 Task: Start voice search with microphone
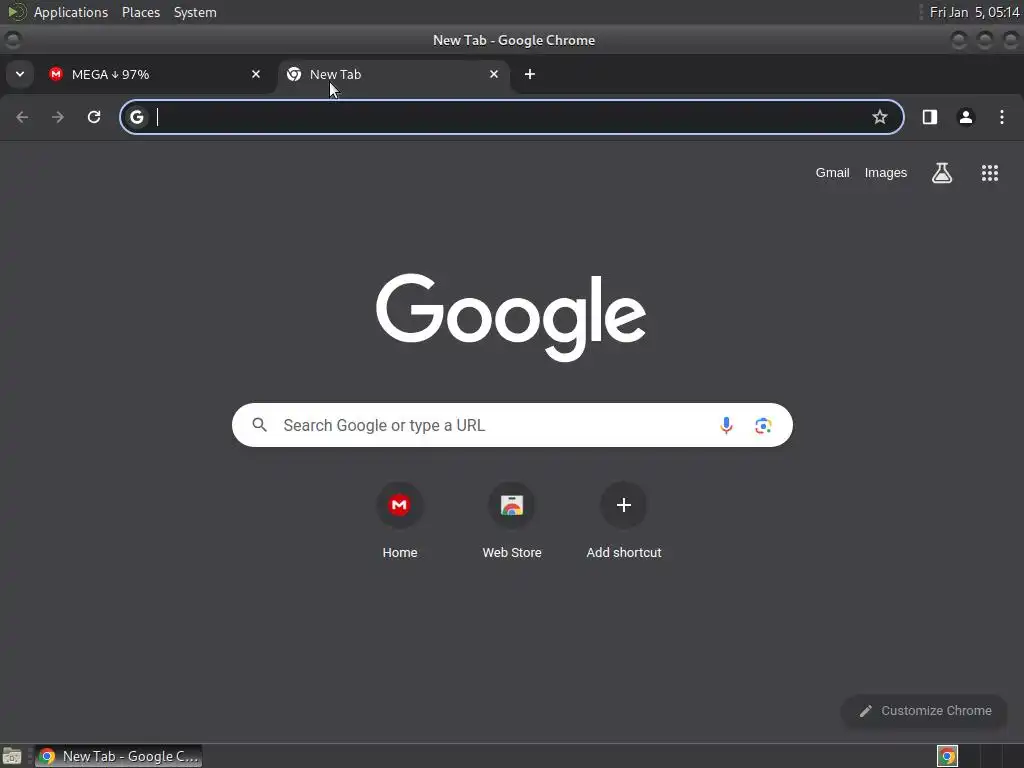[x=726, y=425]
